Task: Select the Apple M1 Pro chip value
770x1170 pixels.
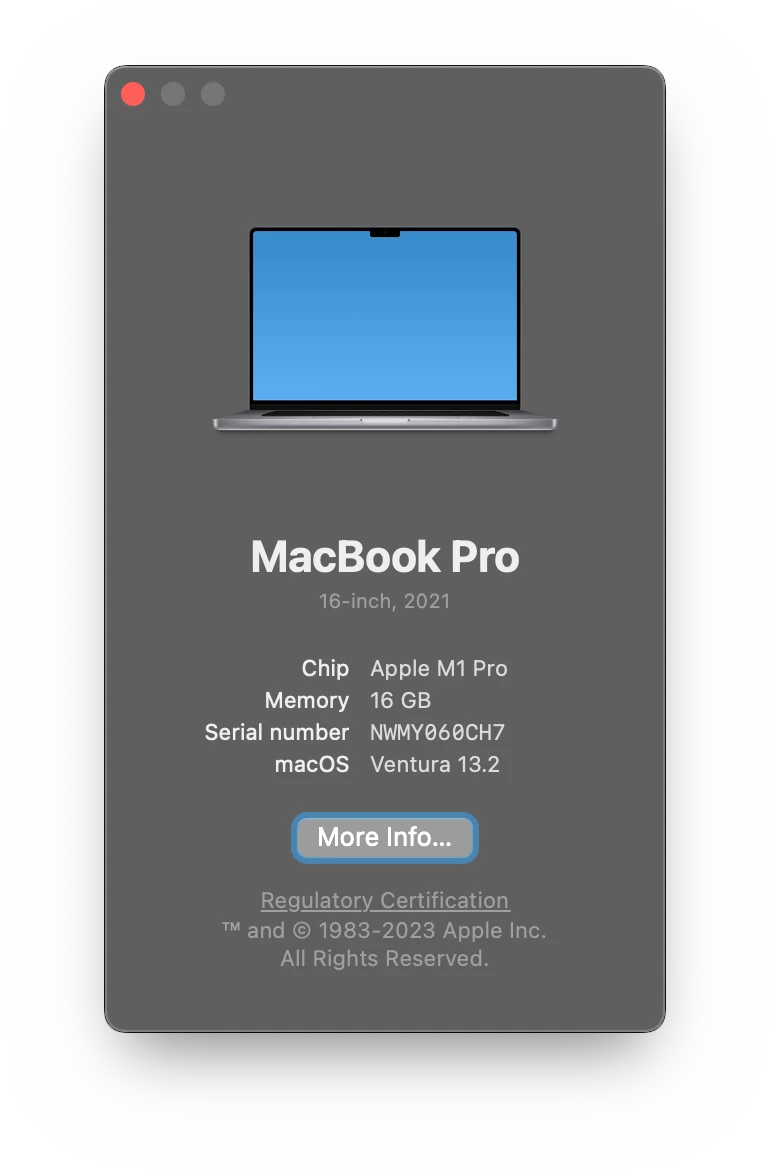Action: tap(439, 668)
